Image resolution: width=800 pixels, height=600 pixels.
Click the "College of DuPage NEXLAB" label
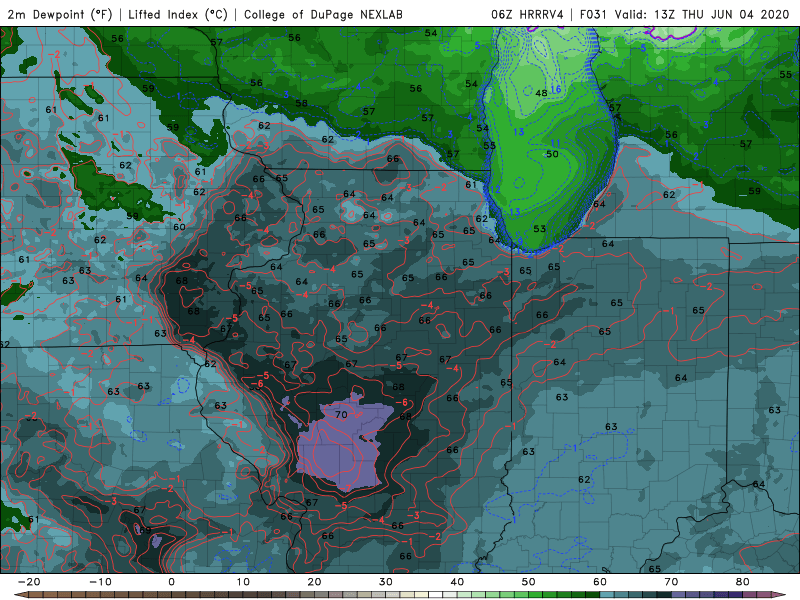click(x=323, y=14)
